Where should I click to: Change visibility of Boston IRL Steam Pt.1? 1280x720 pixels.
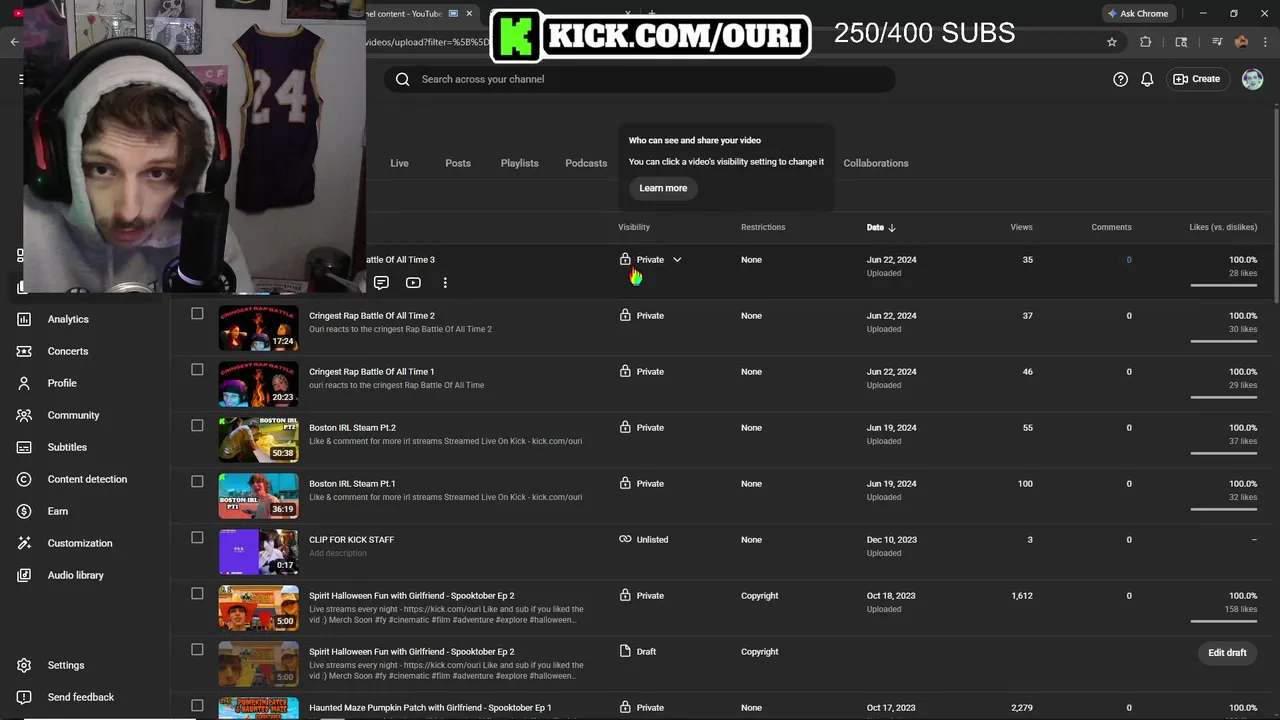point(641,484)
